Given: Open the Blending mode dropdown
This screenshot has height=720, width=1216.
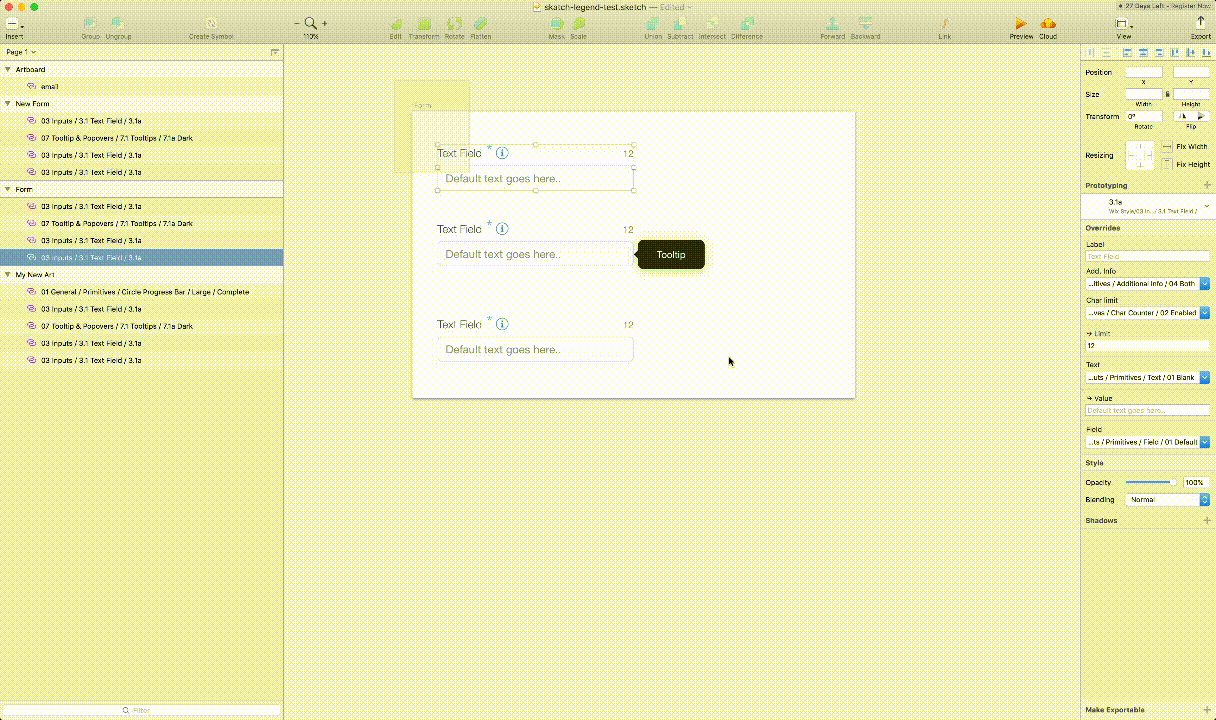Looking at the screenshot, I should pyautogui.click(x=1167, y=499).
